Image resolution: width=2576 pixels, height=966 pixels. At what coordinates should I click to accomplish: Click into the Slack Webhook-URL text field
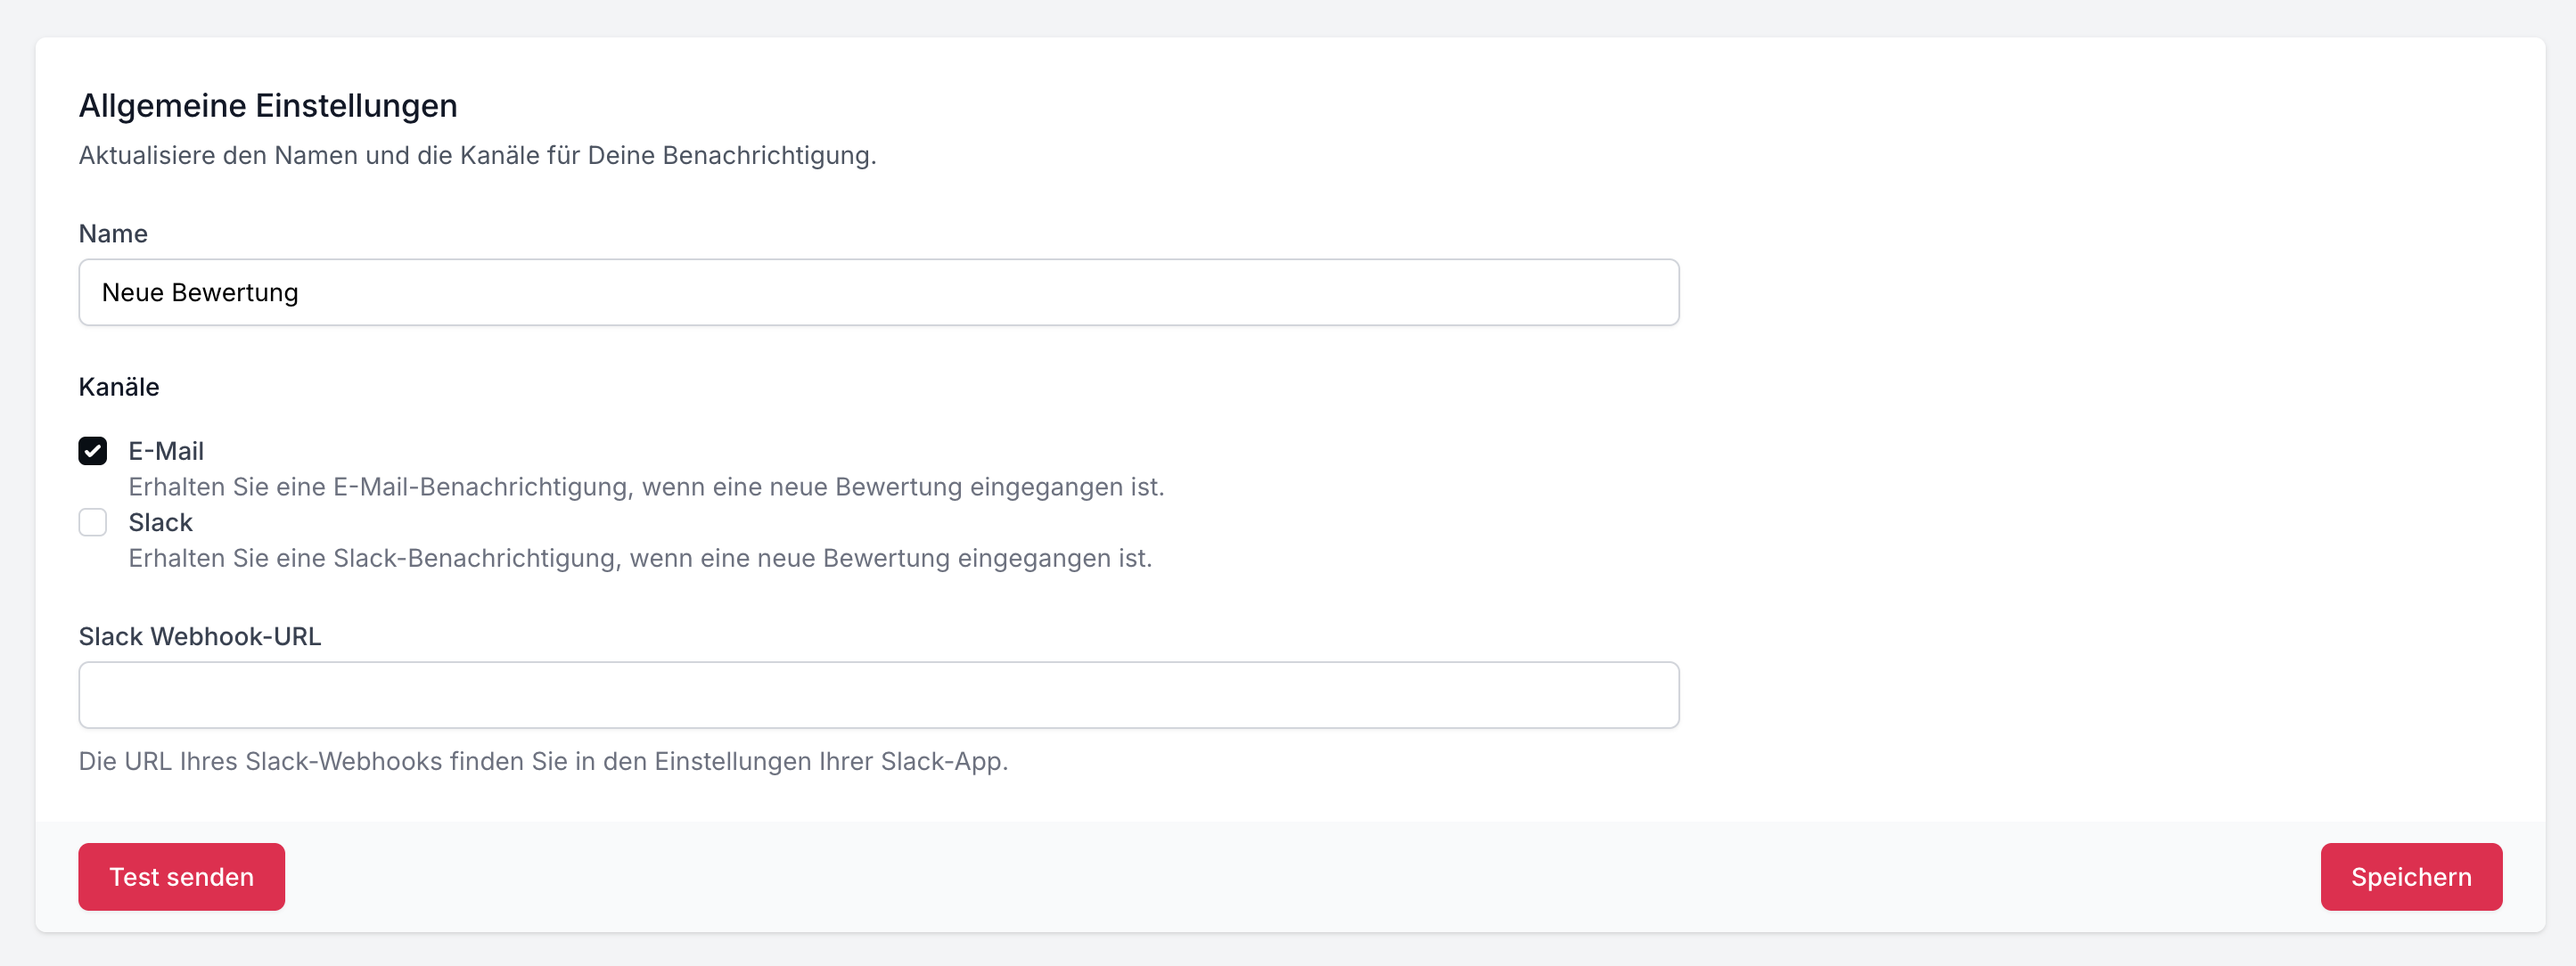point(878,695)
